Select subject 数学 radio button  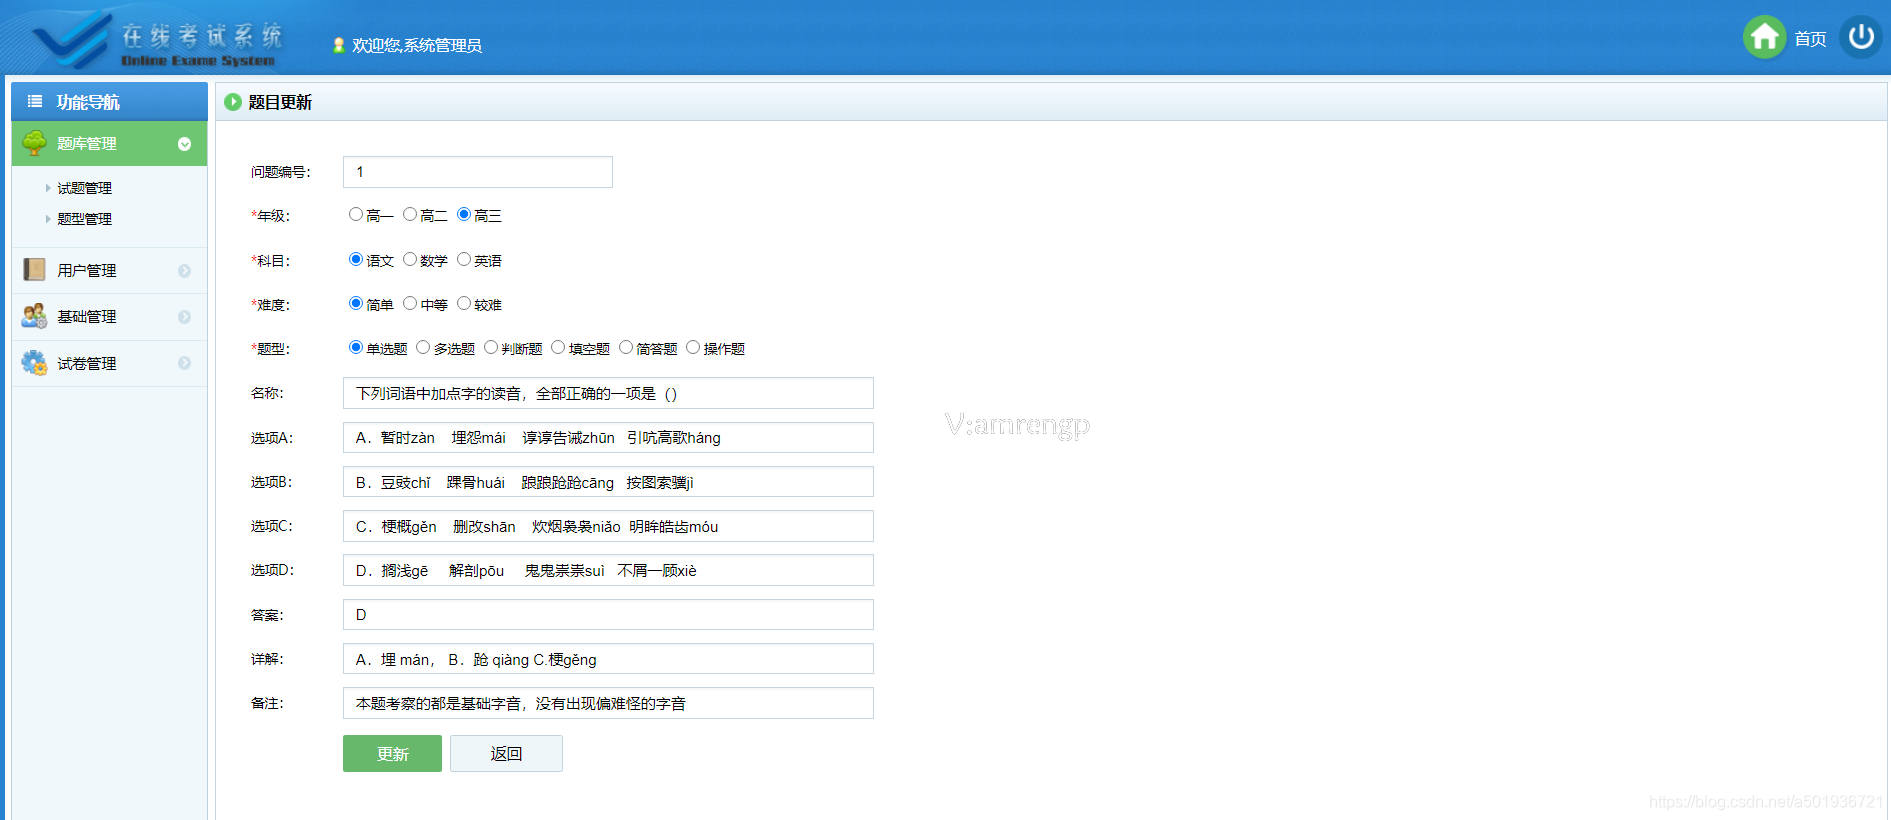410,259
